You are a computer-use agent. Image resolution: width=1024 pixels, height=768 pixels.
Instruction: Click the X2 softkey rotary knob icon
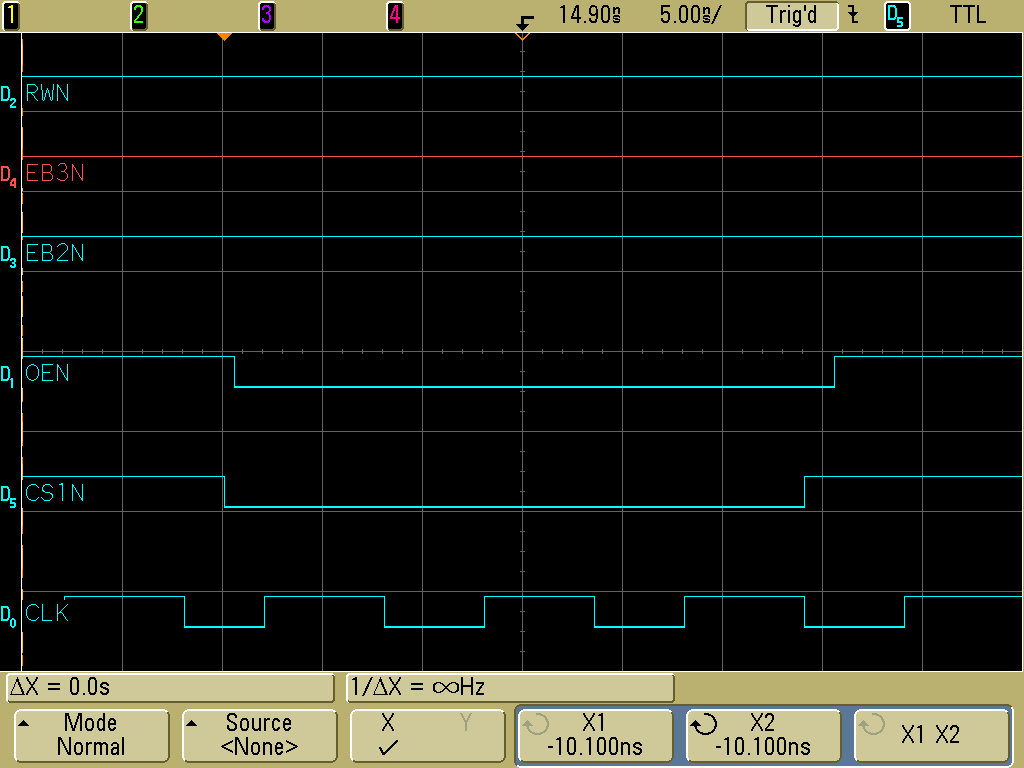point(704,724)
